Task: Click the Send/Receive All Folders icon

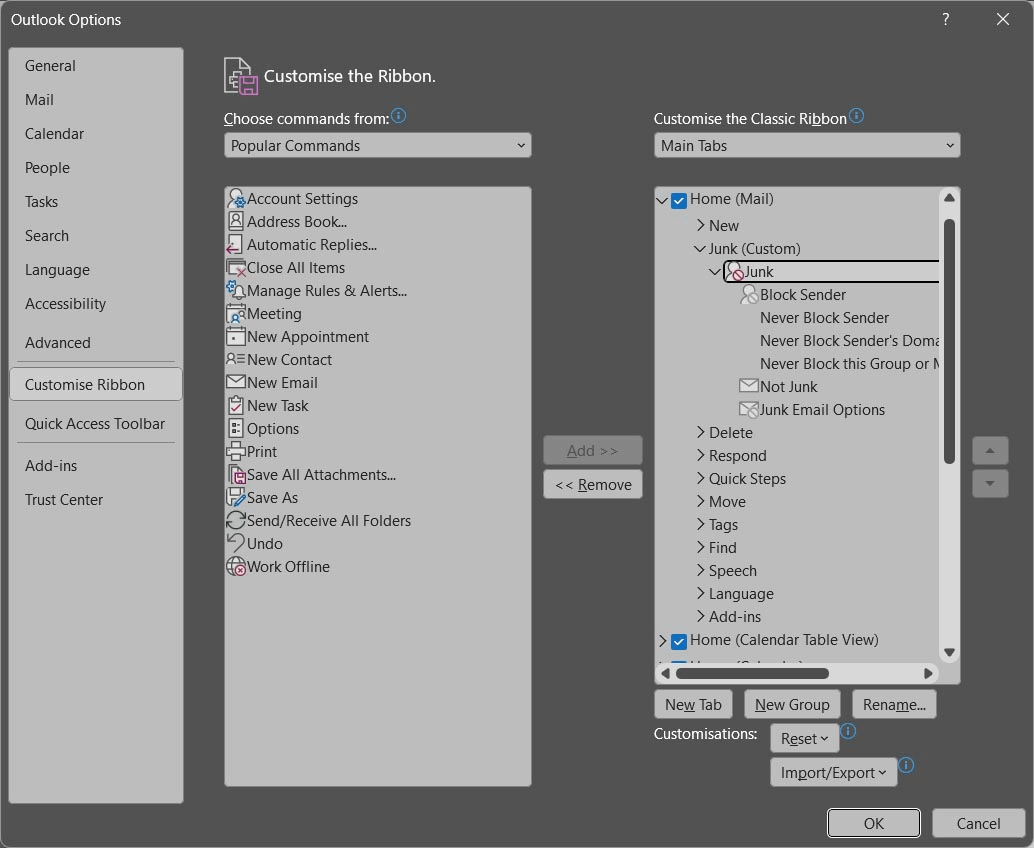Action: [235, 520]
